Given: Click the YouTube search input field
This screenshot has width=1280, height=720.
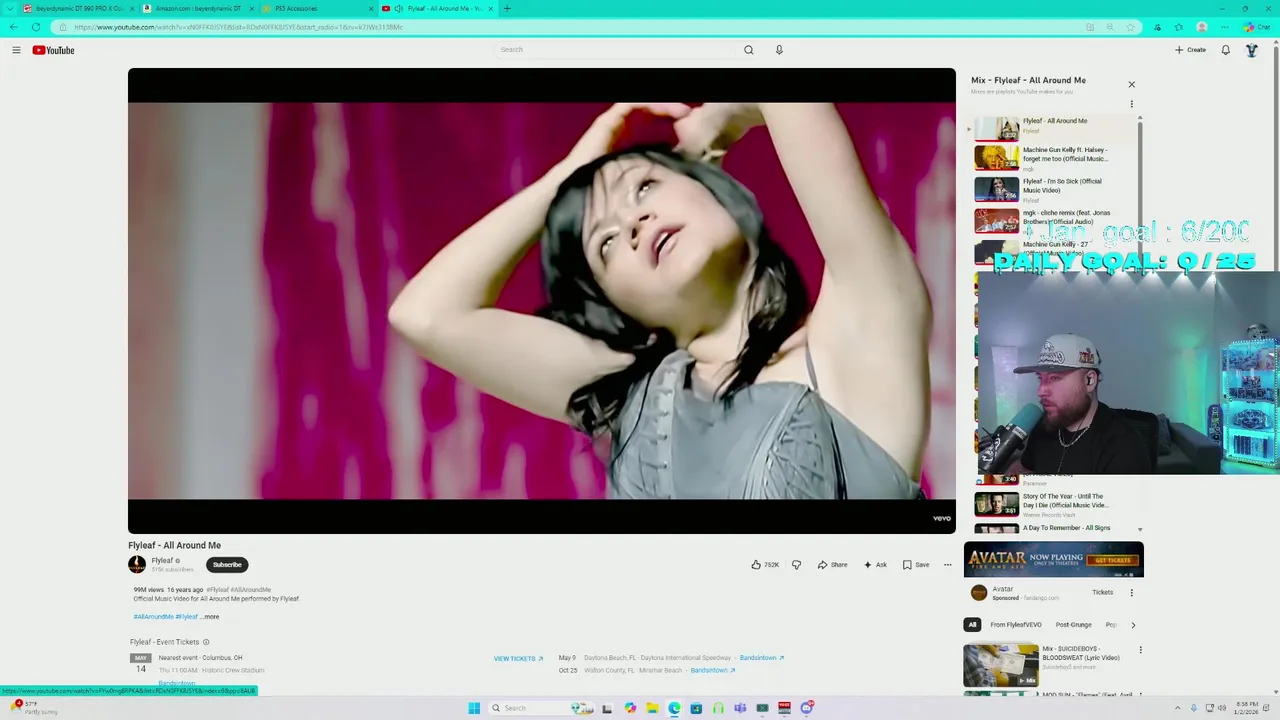Looking at the screenshot, I should point(615,50).
